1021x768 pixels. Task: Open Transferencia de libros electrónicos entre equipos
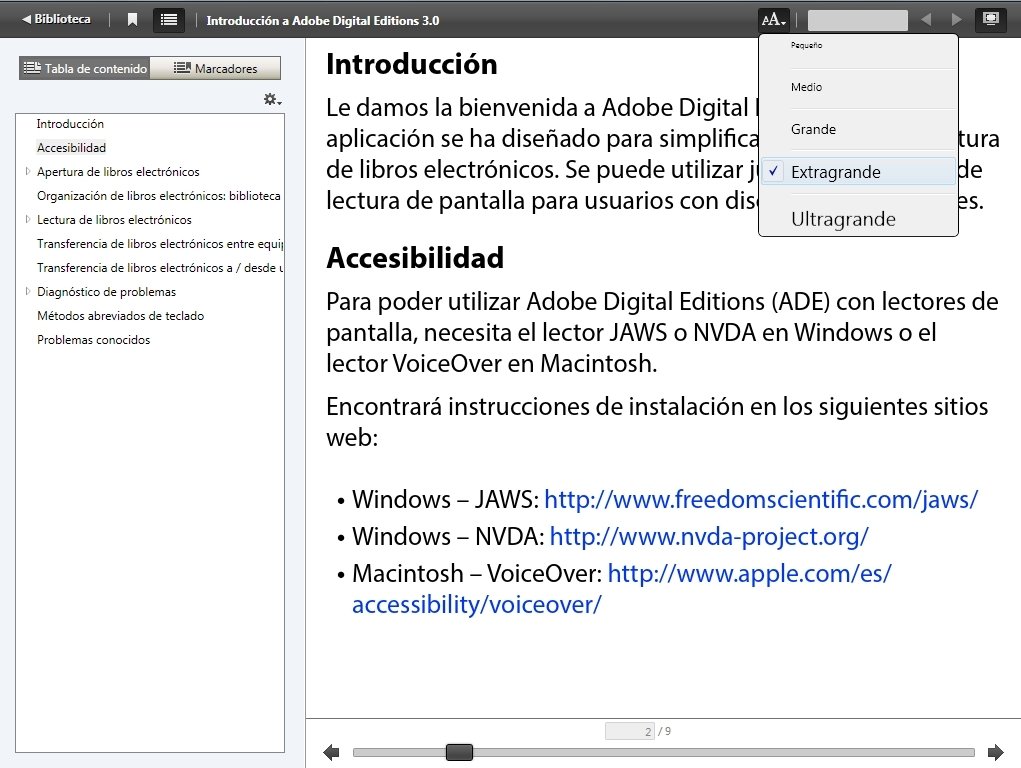click(160, 244)
